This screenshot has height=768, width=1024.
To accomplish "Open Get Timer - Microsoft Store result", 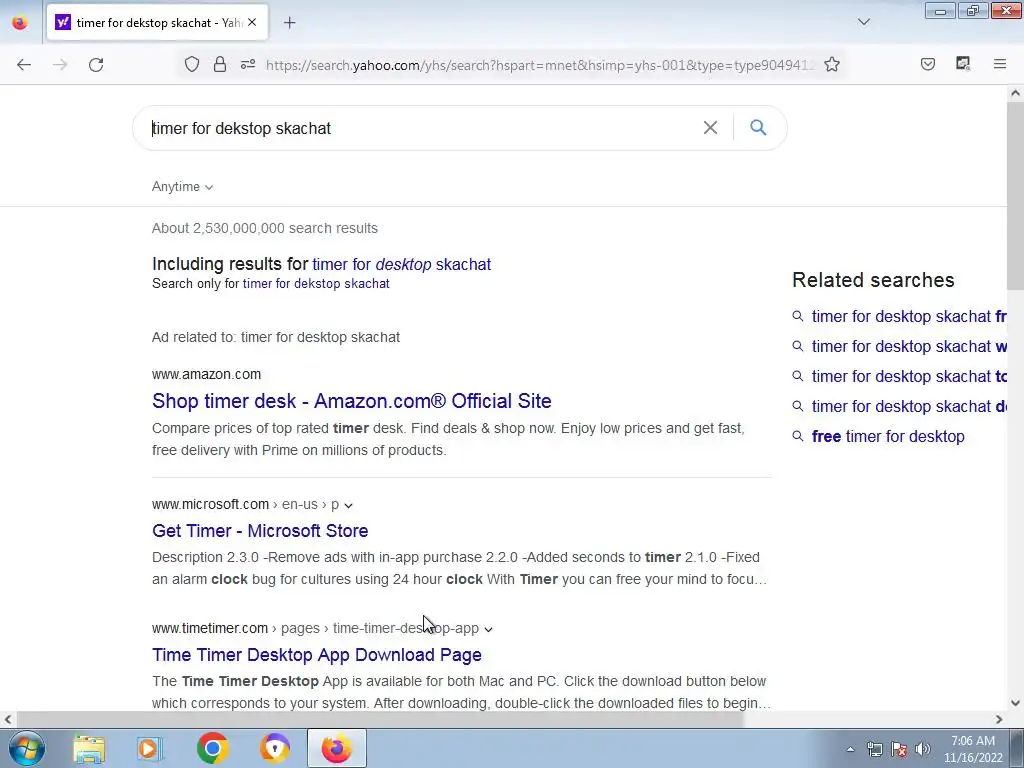I will coord(260,531).
